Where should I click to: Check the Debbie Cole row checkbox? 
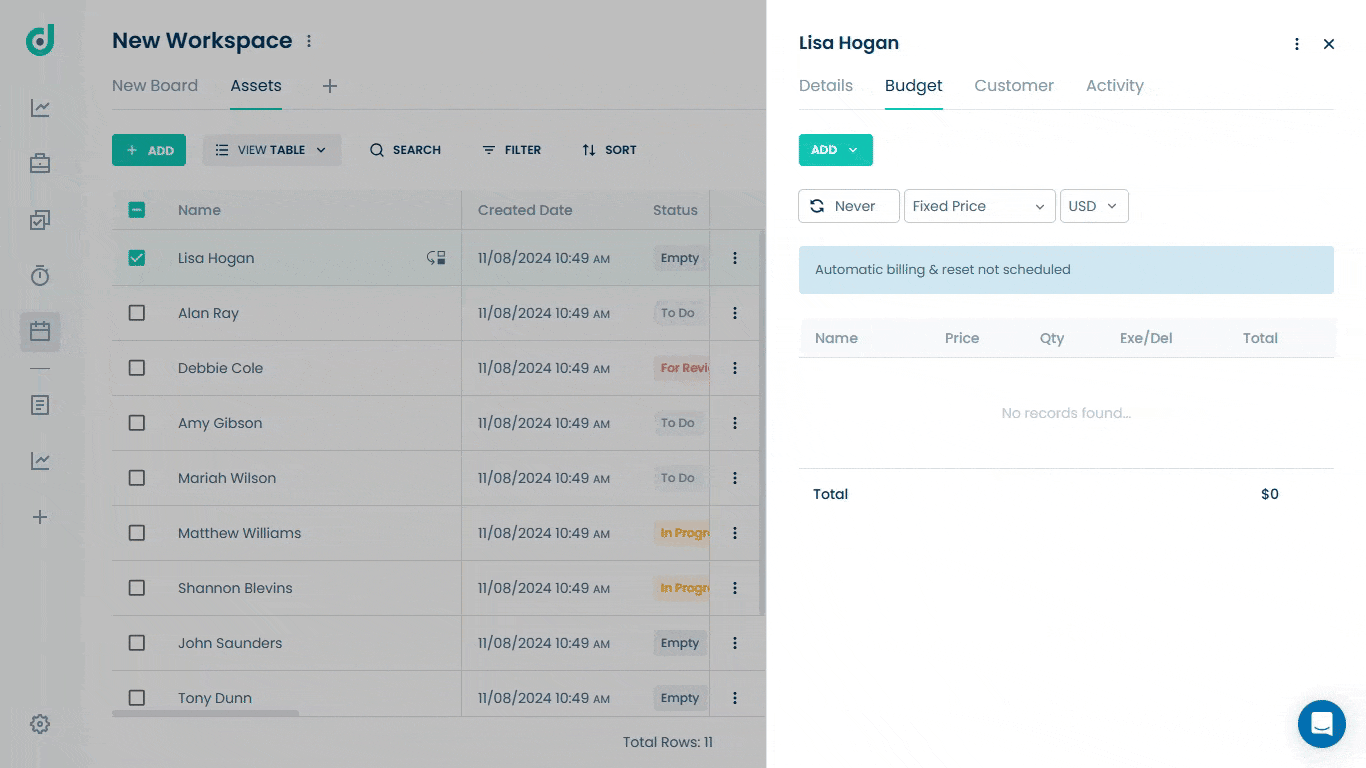pyautogui.click(x=137, y=368)
